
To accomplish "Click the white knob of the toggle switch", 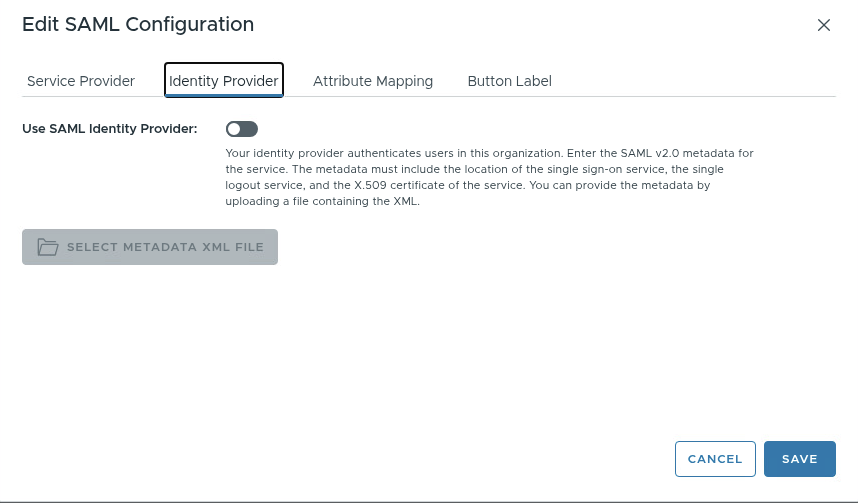I will coord(234,129).
